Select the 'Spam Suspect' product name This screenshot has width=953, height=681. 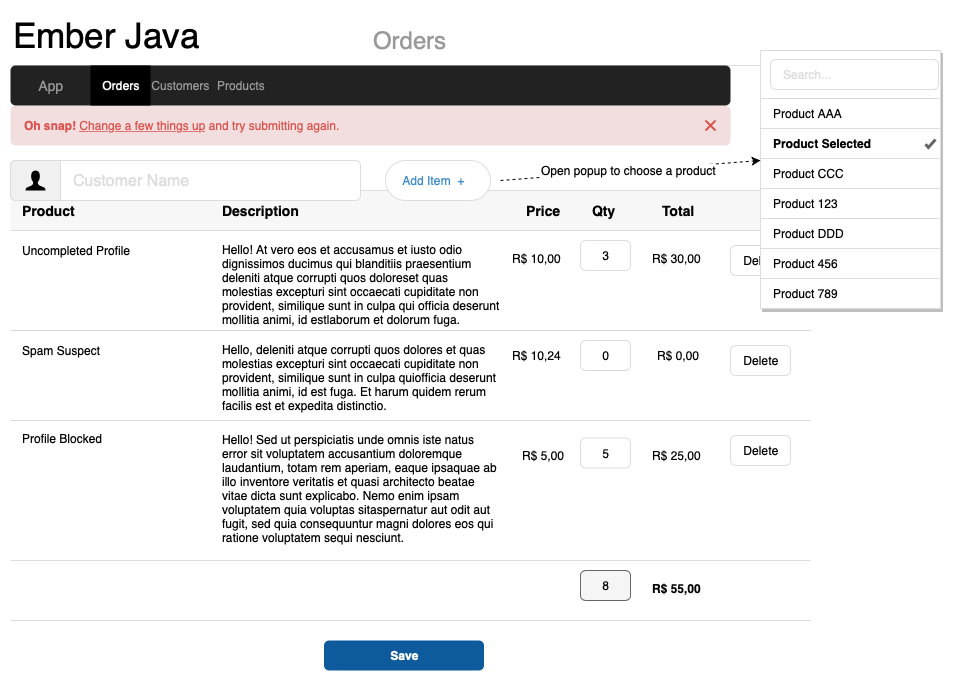pyautogui.click(x=61, y=351)
